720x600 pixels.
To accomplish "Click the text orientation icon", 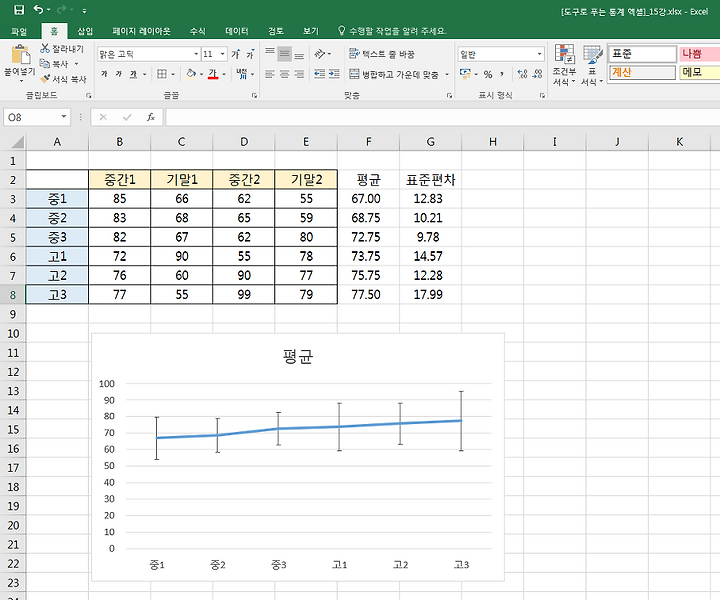I will coord(320,54).
